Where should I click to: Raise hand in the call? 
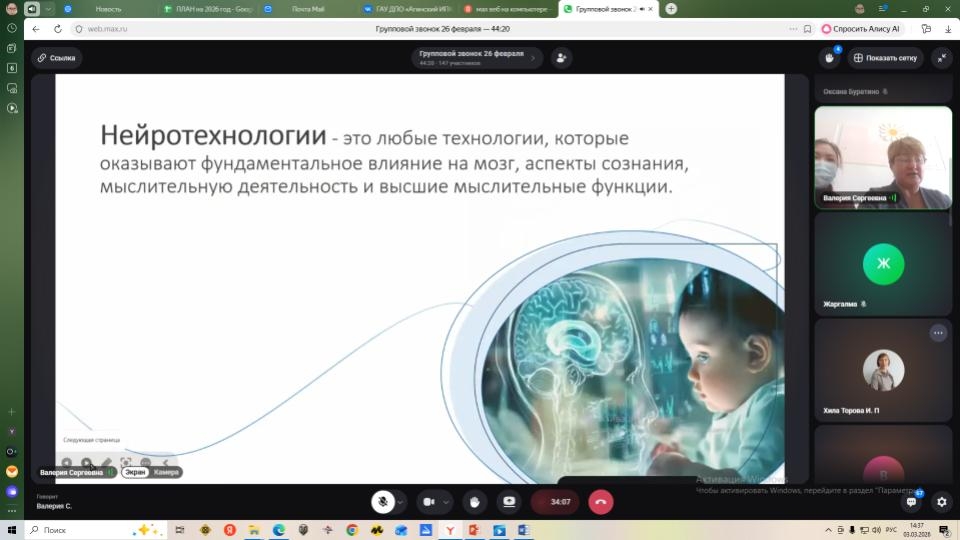(475, 501)
